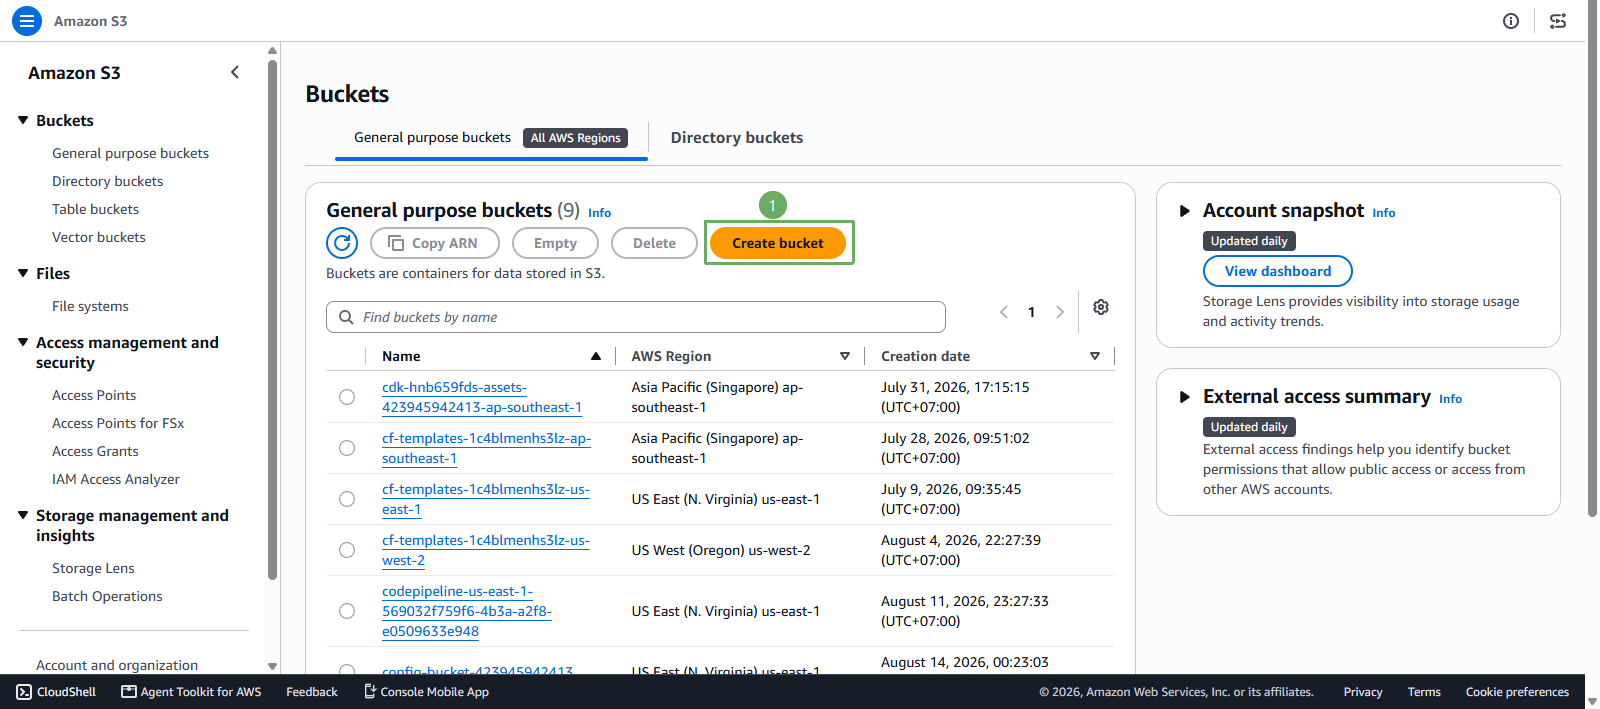Switch to Directory buckets tab
This screenshot has width=1600, height=709.
737,138
